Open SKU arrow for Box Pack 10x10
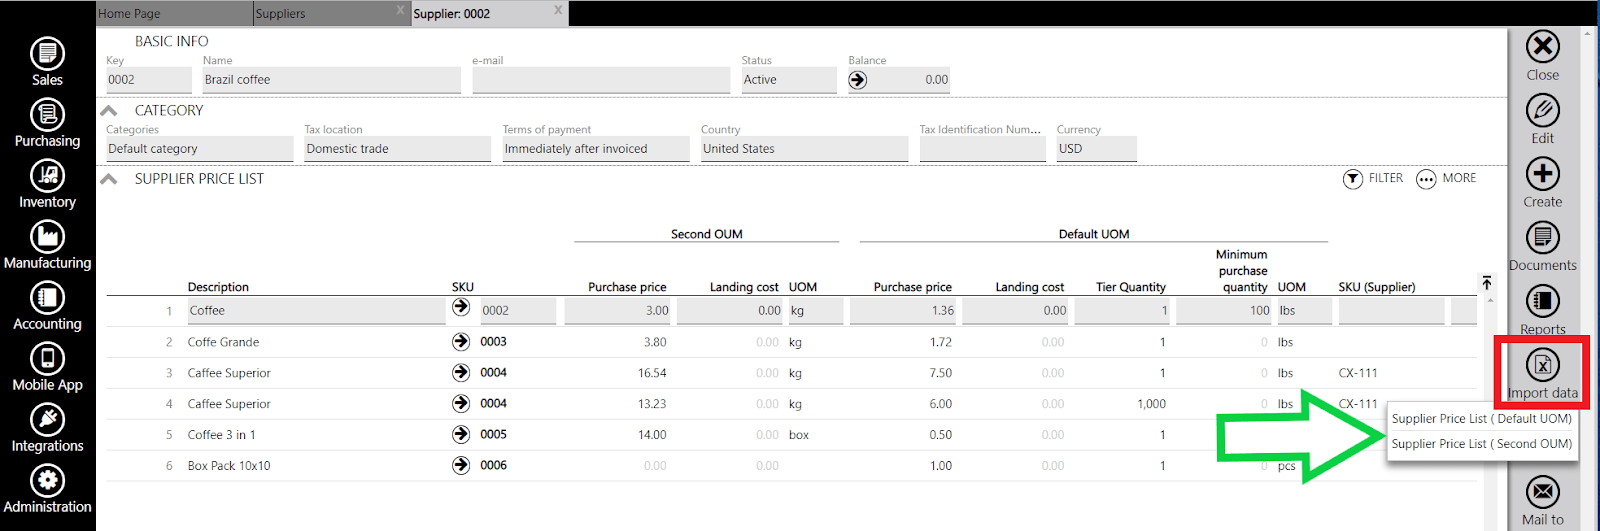The image size is (1600, 531). click(x=461, y=466)
